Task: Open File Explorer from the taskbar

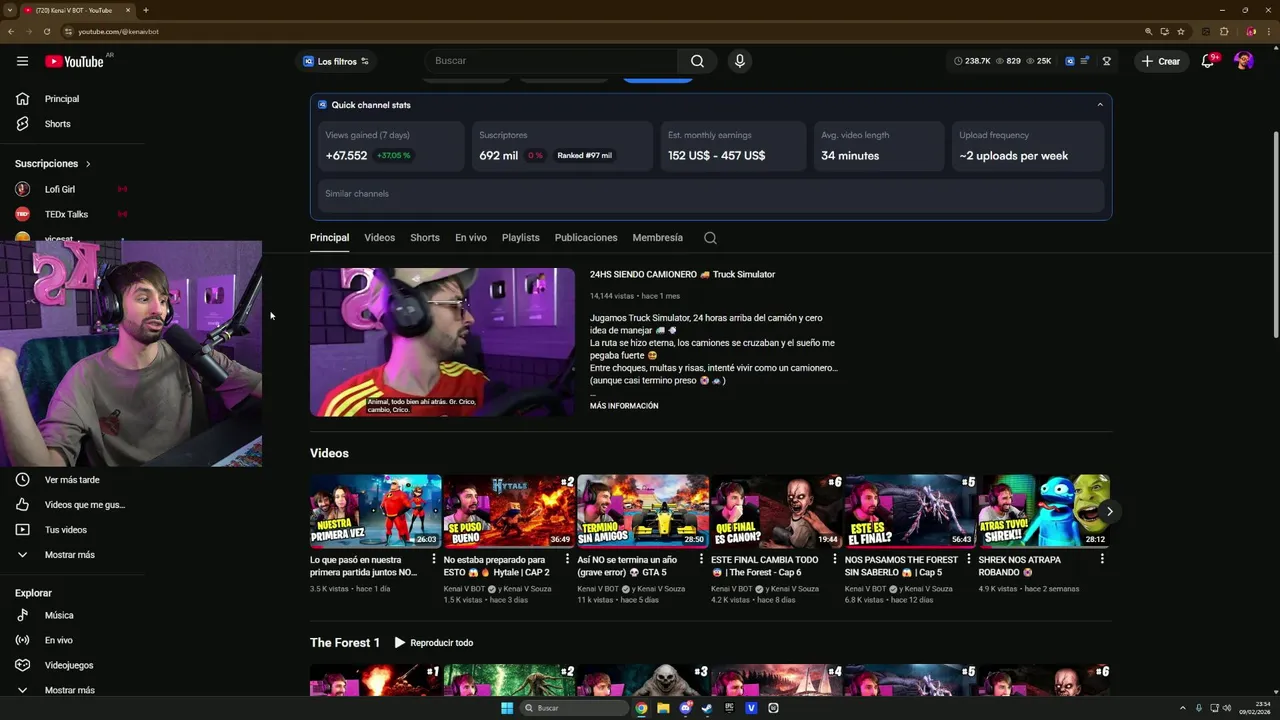Action: [x=663, y=708]
